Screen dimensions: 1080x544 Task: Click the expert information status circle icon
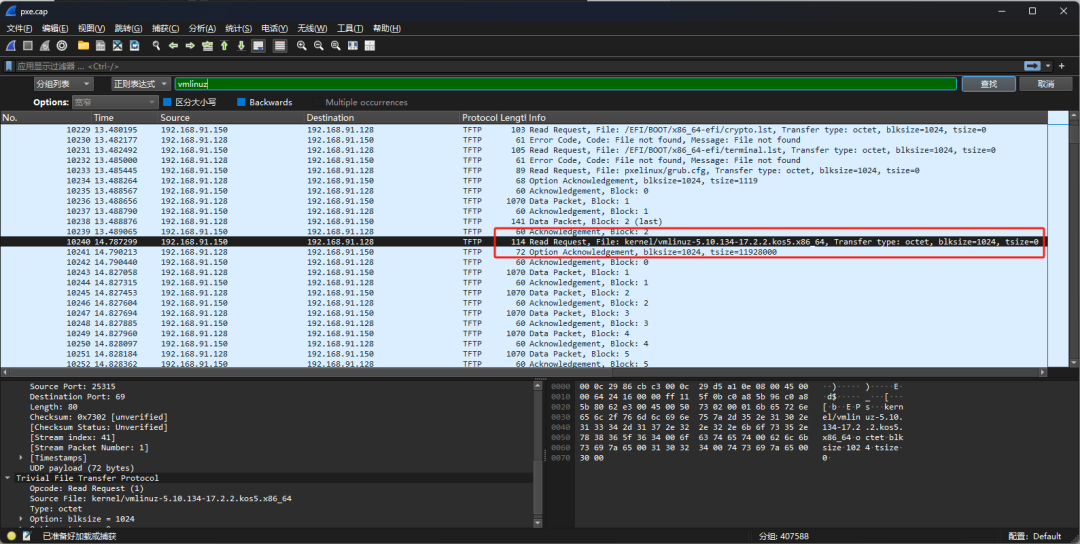click(x=12, y=536)
